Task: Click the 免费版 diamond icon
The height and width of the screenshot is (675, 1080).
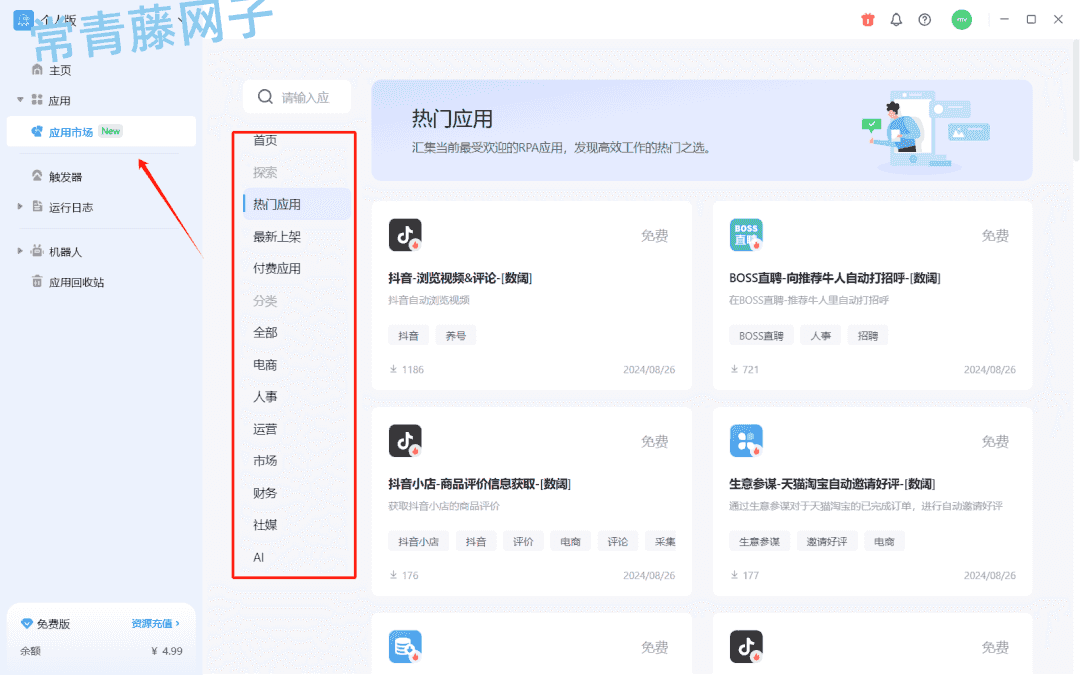Action: [x=26, y=623]
